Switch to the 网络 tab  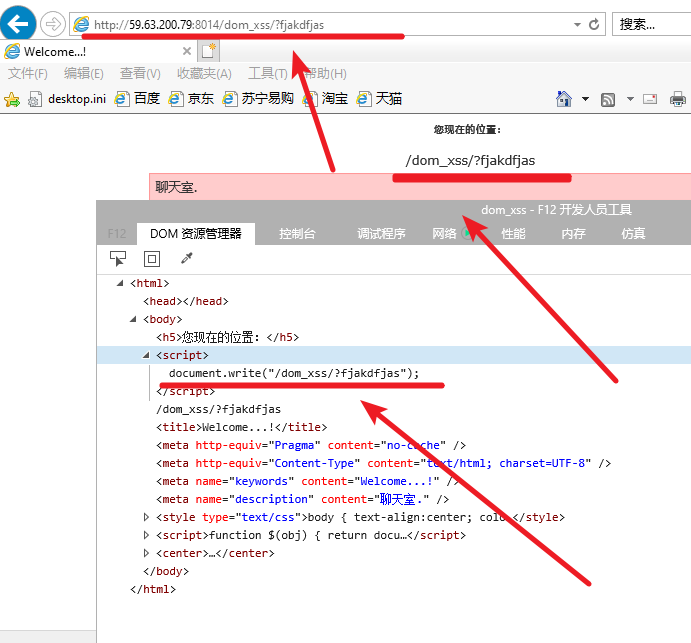(444, 234)
